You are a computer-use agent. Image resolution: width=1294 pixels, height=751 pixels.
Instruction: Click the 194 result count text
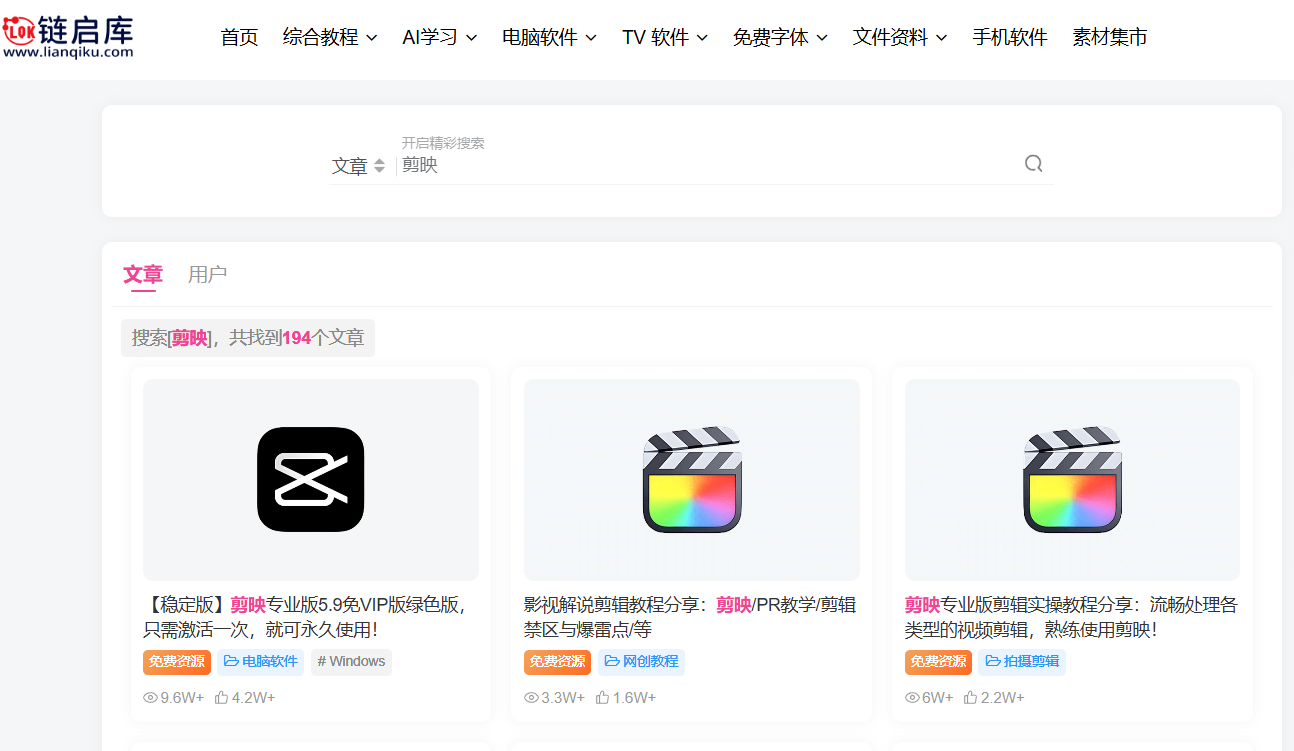(297, 338)
